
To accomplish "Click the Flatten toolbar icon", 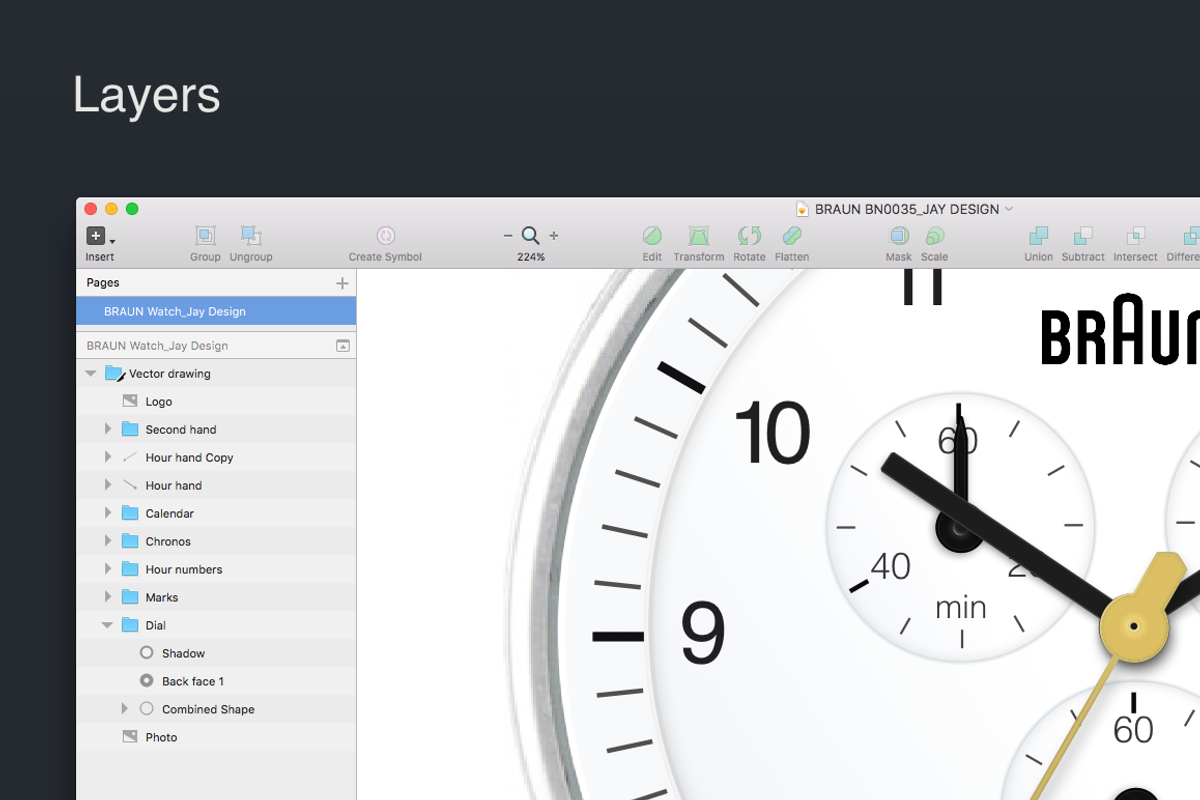I will pyautogui.click(x=792, y=236).
